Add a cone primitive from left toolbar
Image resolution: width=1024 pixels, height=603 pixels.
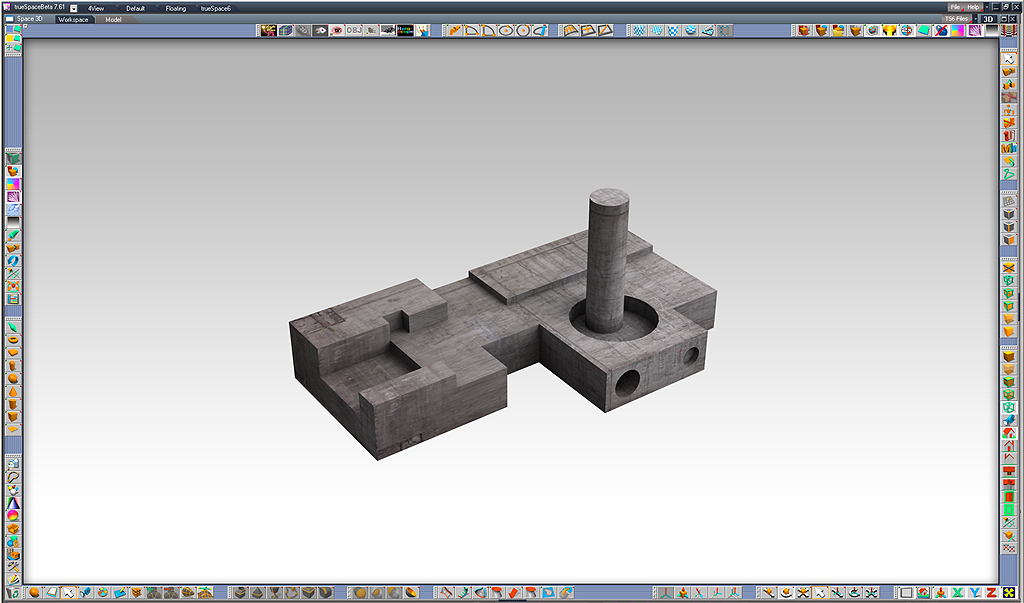point(13,392)
